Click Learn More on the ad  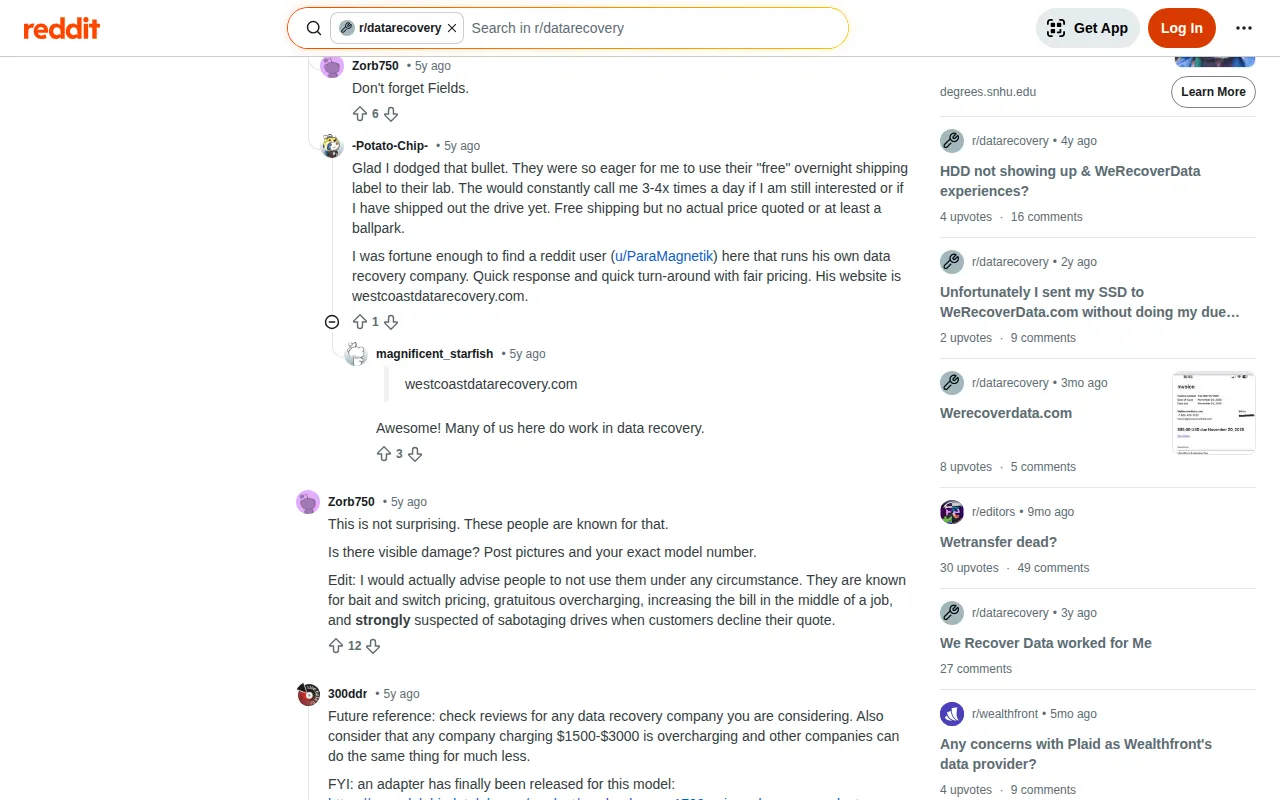click(1212, 92)
